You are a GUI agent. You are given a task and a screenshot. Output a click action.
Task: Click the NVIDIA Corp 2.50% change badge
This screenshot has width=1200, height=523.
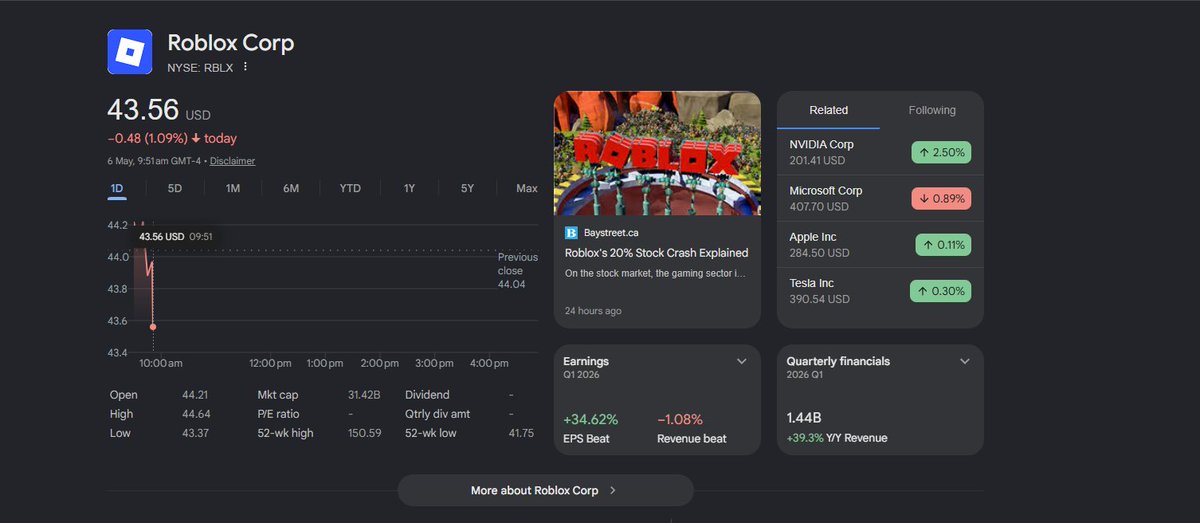[941, 152]
